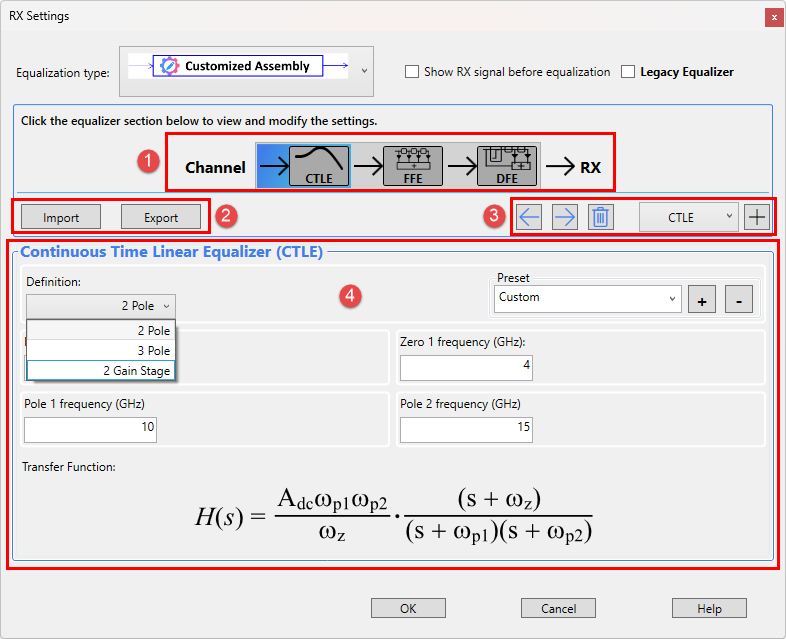Screen dimensions: 786x639
Task: Enable Show RX signal before equalization
Action: coord(412,72)
